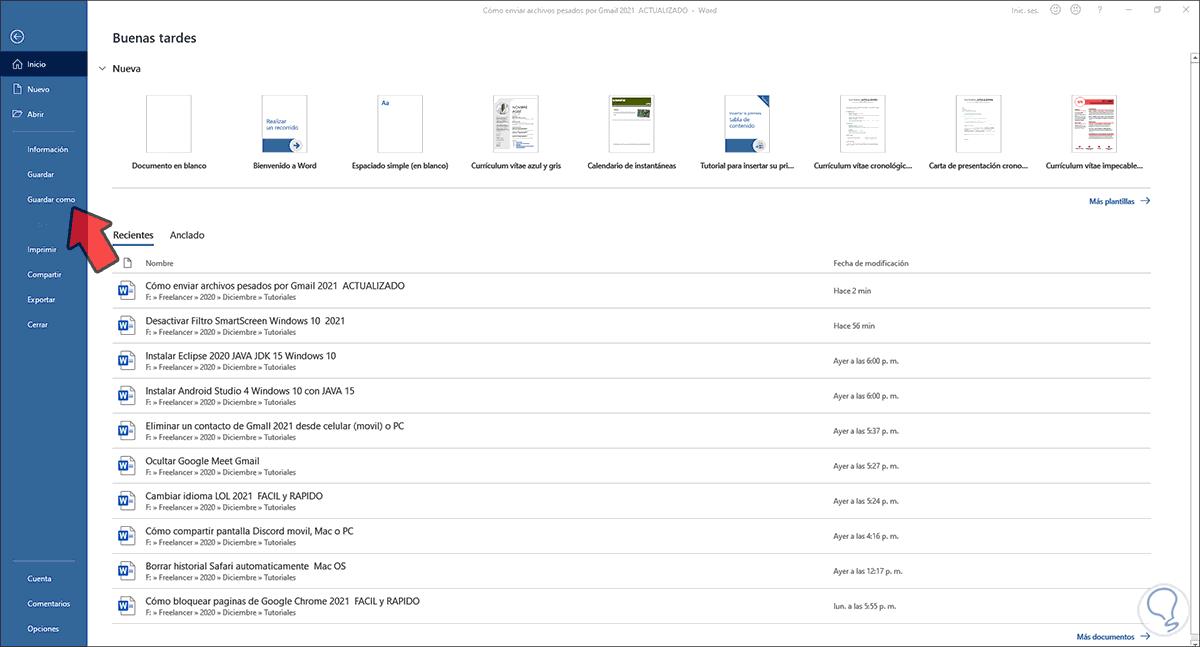This screenshot has width=1200, height=647.
Task: Select Currículum vitae cronológico template
Action: tap(863, 132)
